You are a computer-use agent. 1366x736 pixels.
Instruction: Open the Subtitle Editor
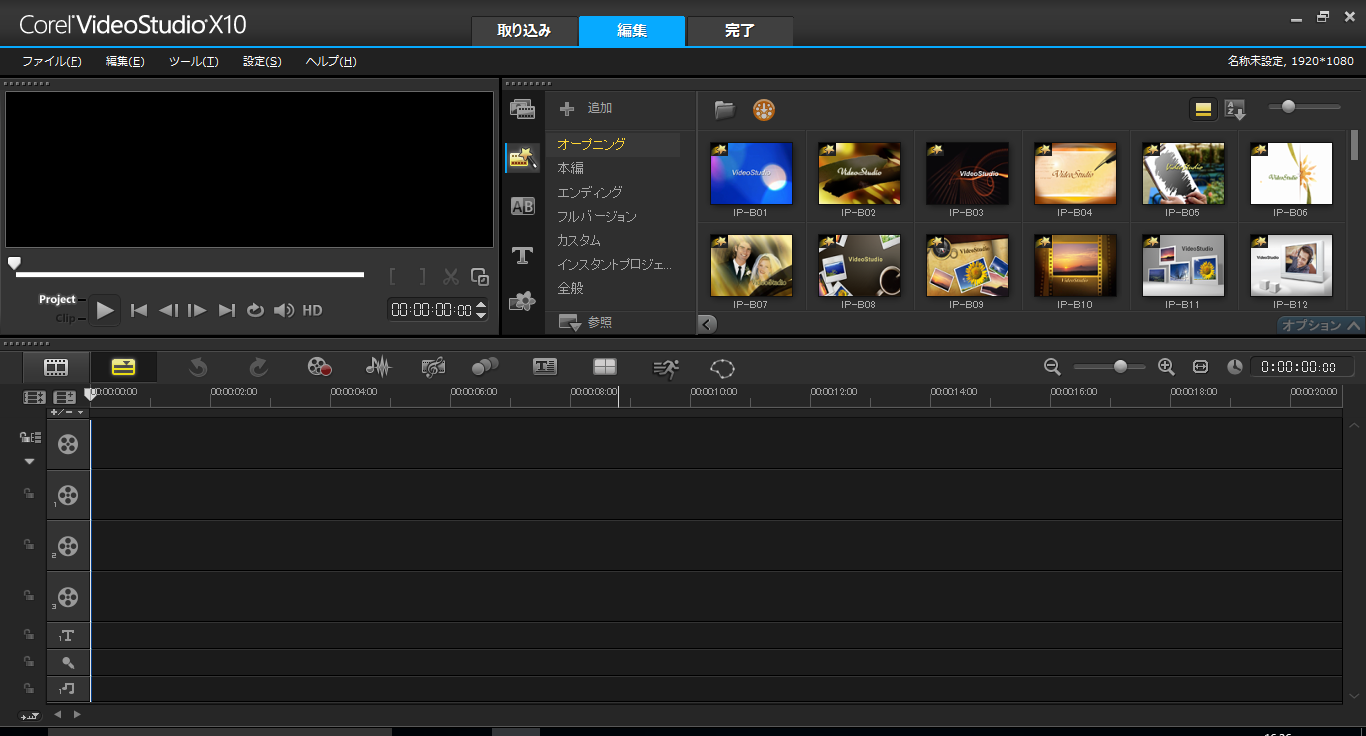(545, 367)
